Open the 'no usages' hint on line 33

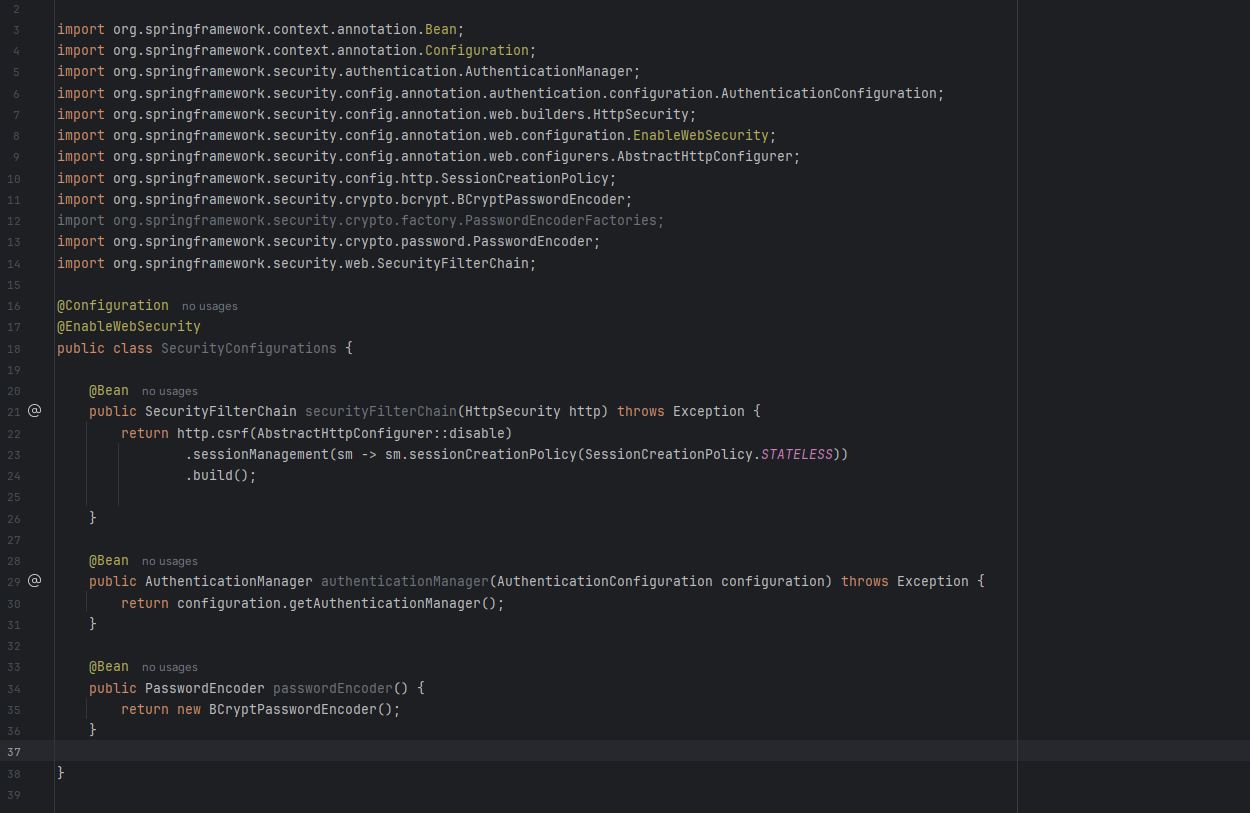pyautogui.click(x=170, y=667)
